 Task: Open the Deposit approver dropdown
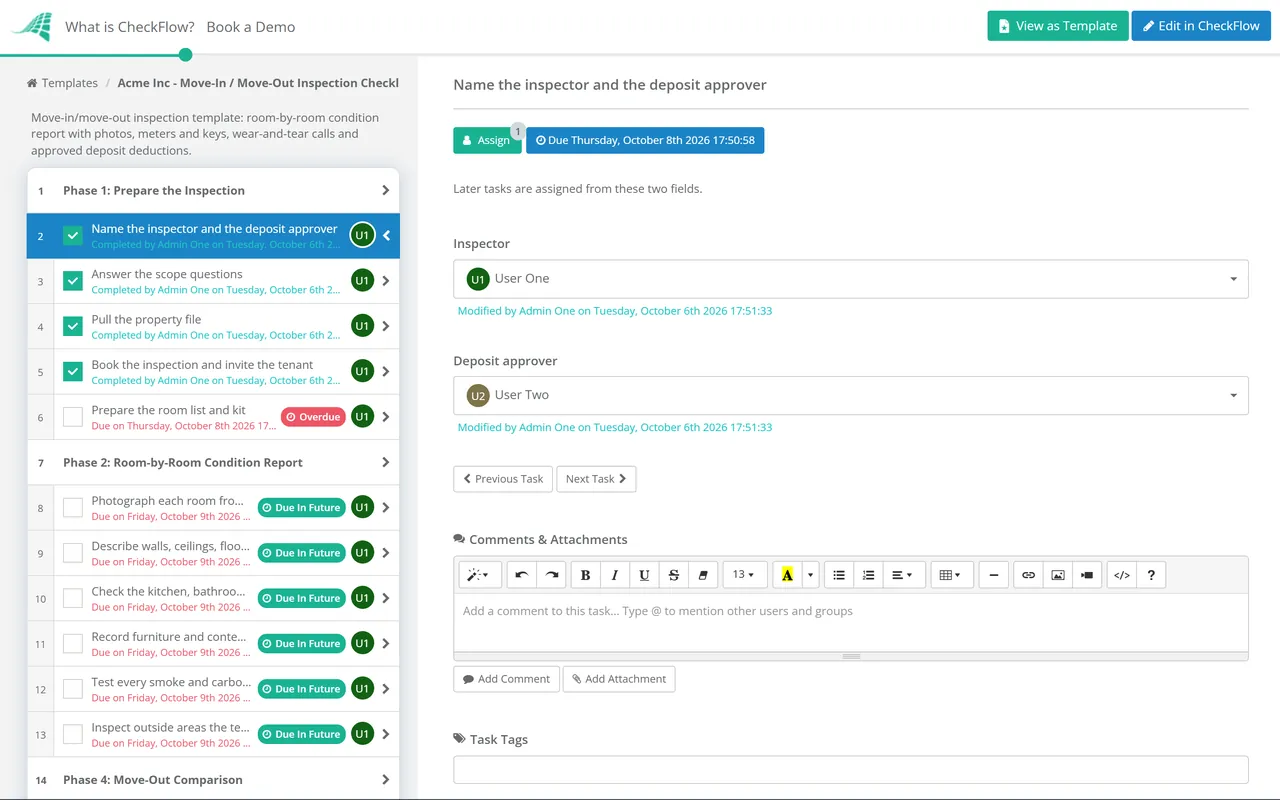point(851,395)
